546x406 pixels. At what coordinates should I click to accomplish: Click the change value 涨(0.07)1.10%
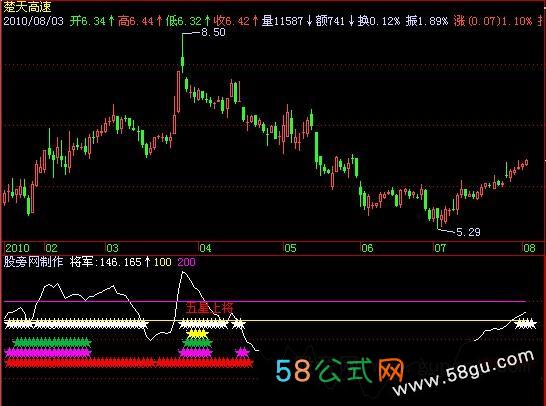[x=493, y=21]
